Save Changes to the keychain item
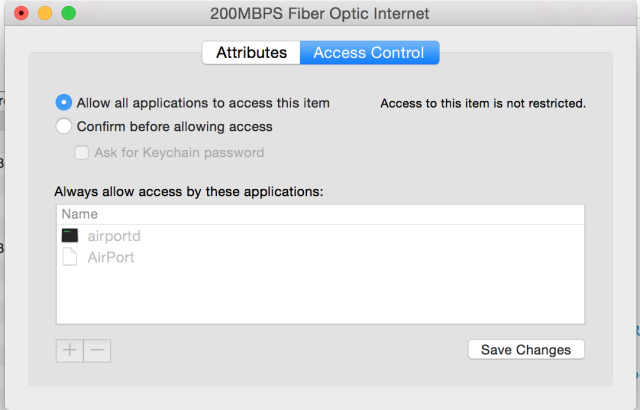 [526, 350]
